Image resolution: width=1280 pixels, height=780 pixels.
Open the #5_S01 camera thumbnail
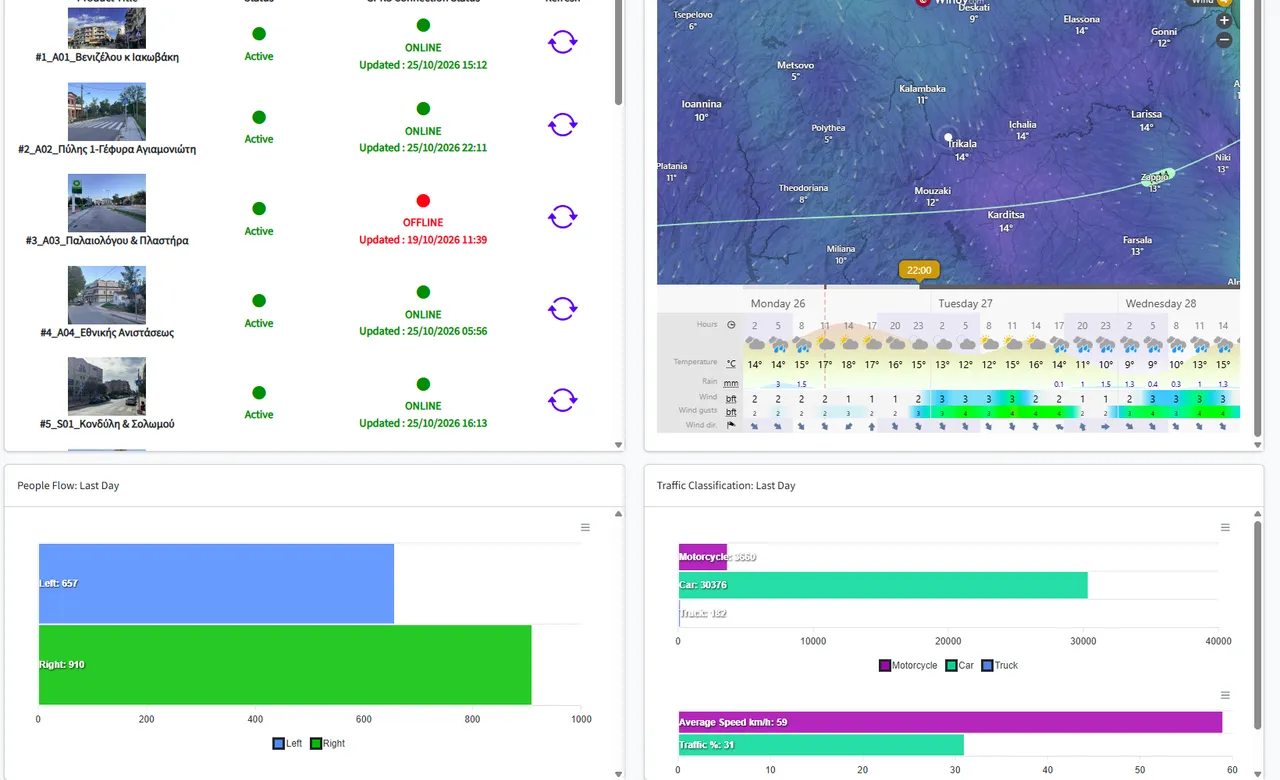(x=107, y=386)
